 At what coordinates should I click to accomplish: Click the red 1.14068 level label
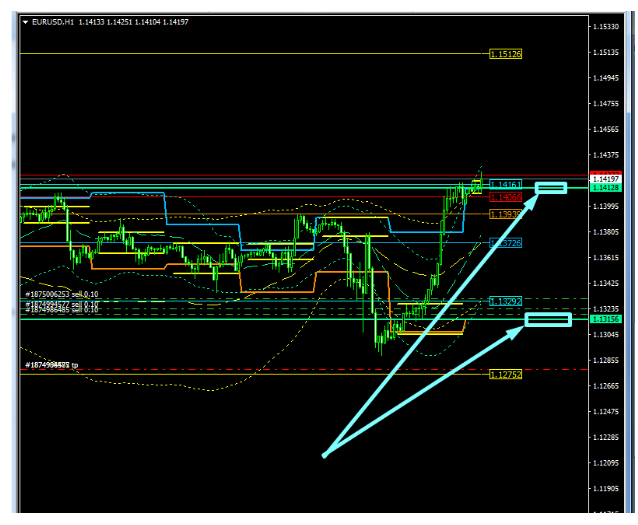pos(505,197)
